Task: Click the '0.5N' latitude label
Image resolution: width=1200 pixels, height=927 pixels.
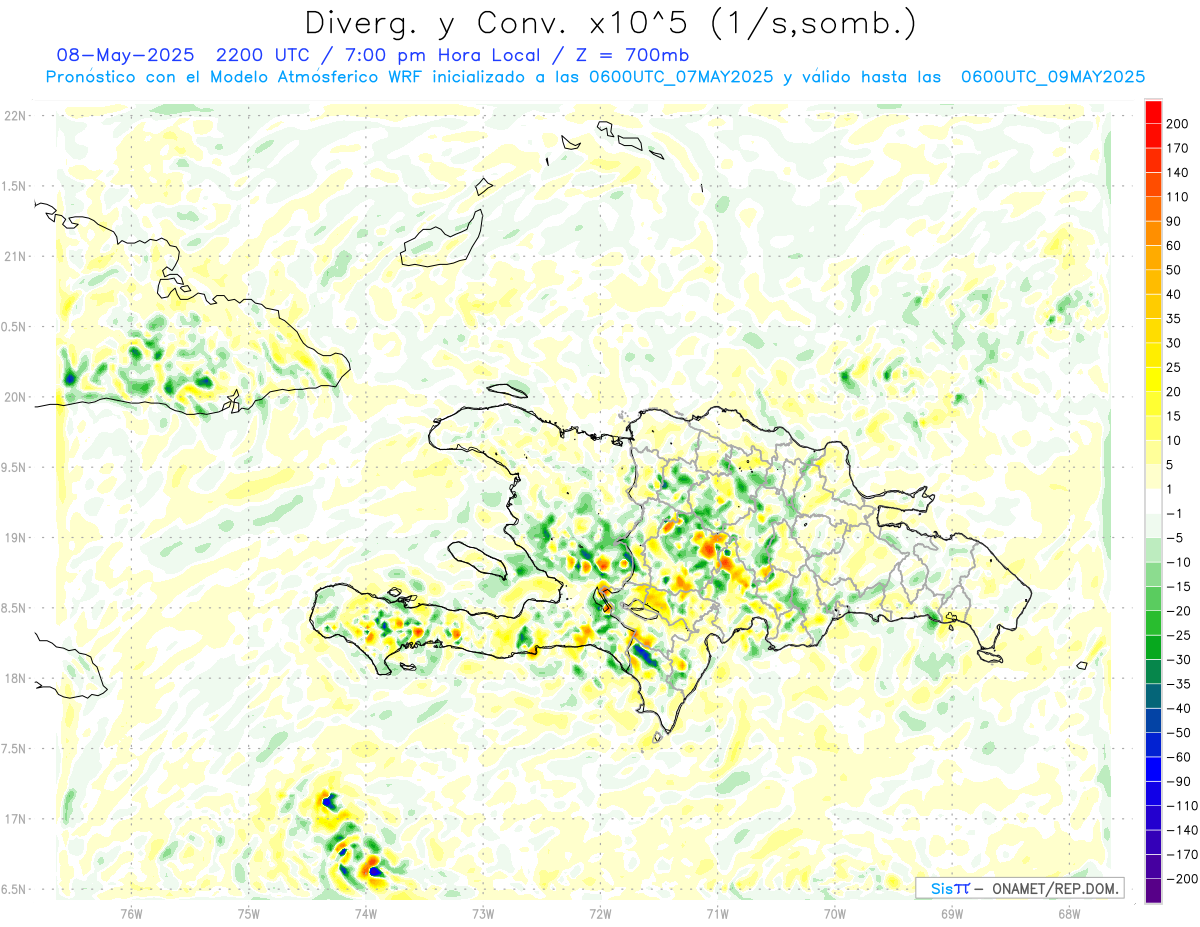Action: coord(14,327)
